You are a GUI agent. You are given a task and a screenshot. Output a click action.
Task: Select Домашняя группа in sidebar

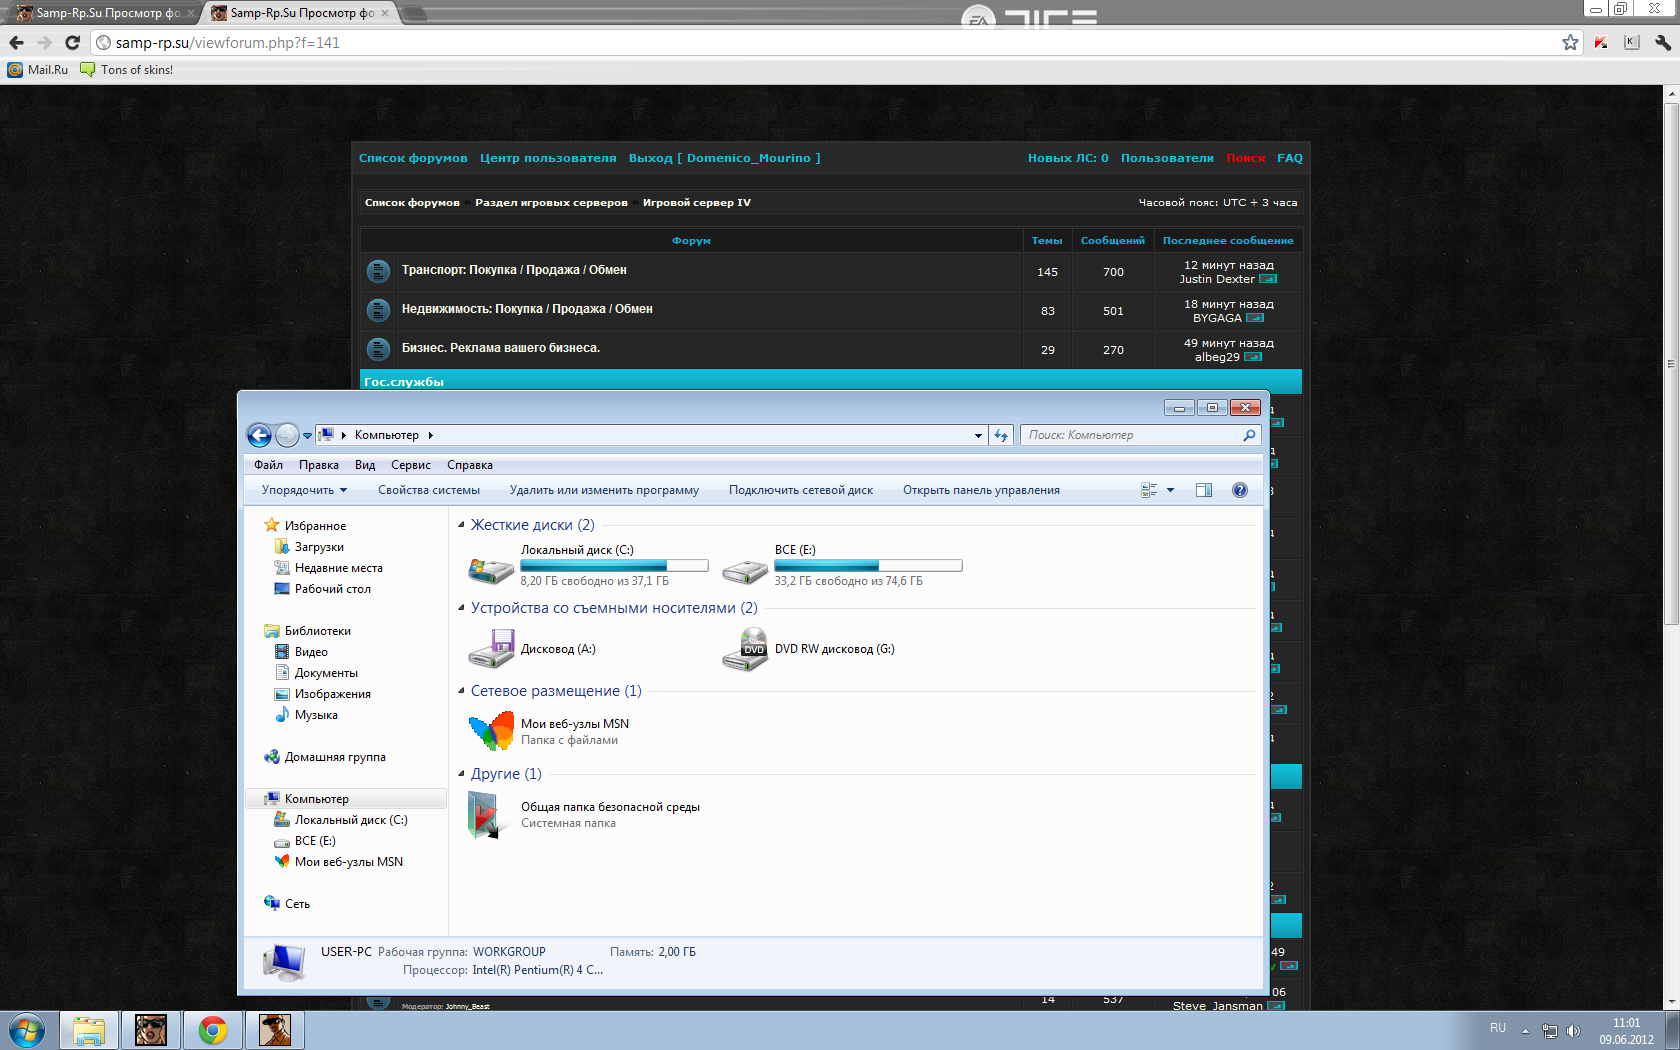click(x=335, y=757)
